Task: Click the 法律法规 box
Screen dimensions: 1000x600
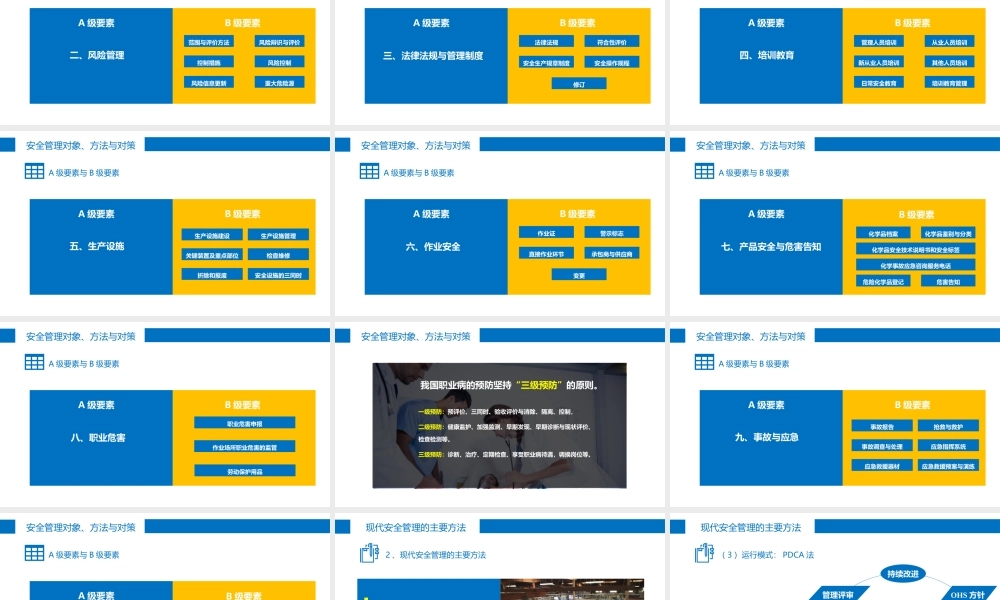Action: [547, 42]
